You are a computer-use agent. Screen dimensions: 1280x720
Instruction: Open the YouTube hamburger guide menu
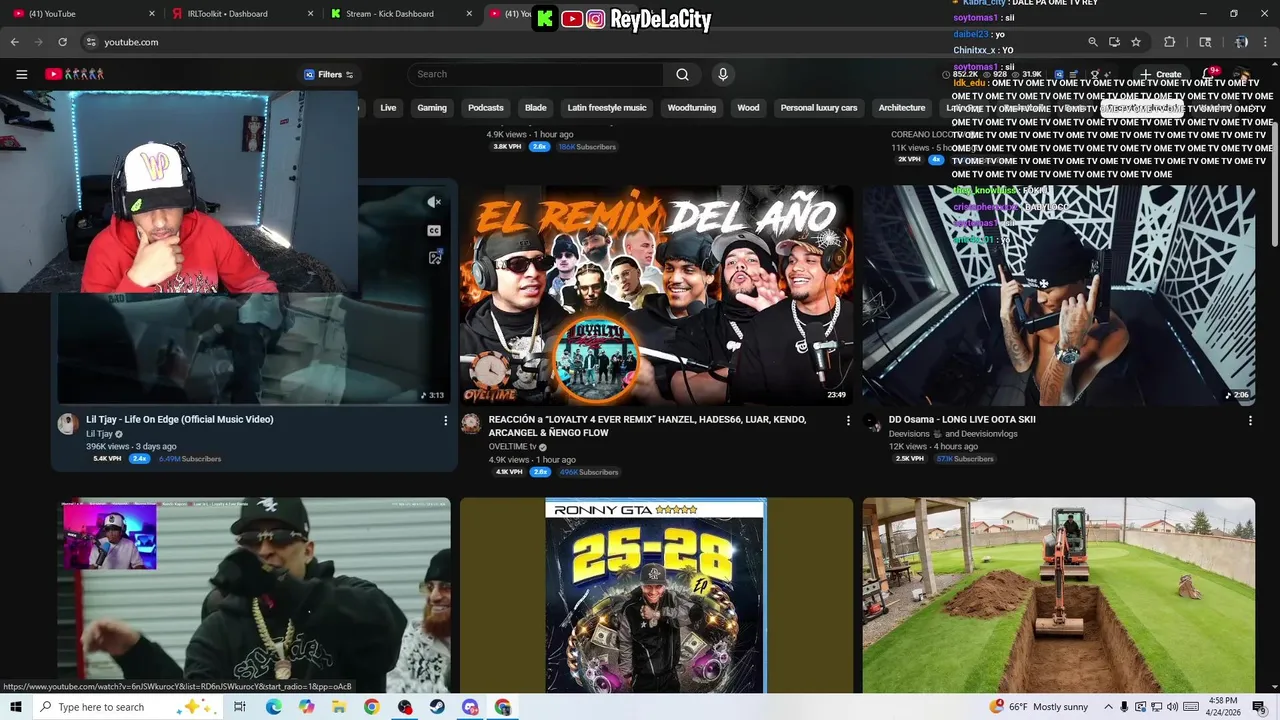click(x=21, y=74)
